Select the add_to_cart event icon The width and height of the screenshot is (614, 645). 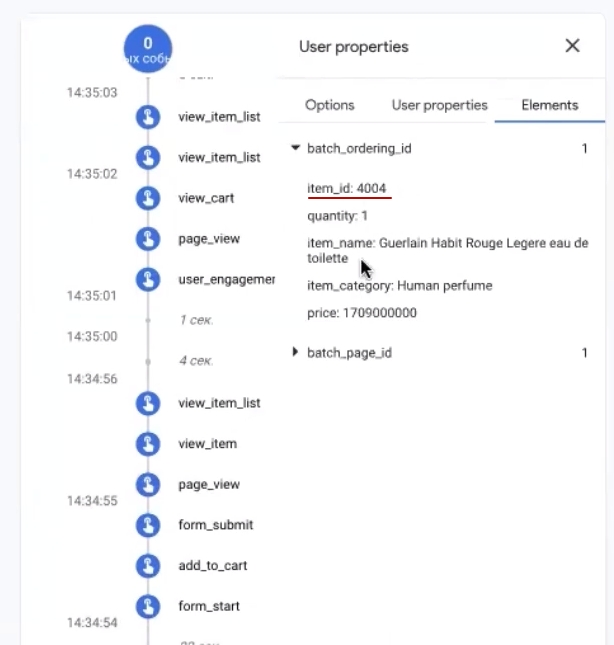point(148,565)
